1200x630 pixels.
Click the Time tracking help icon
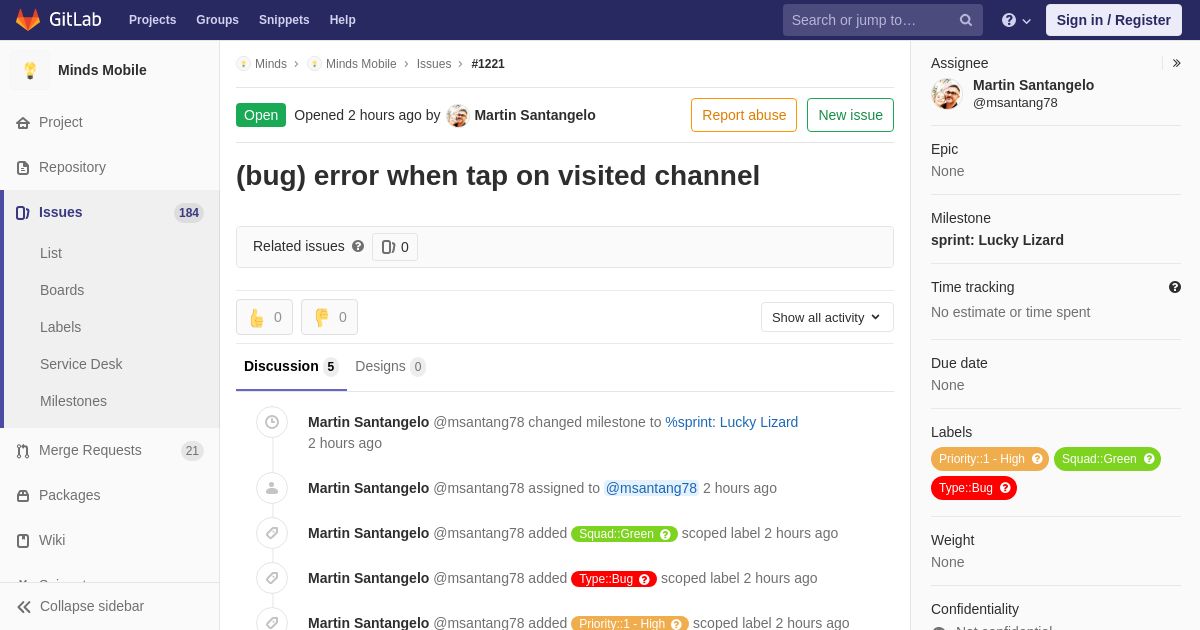(1175, 287)
